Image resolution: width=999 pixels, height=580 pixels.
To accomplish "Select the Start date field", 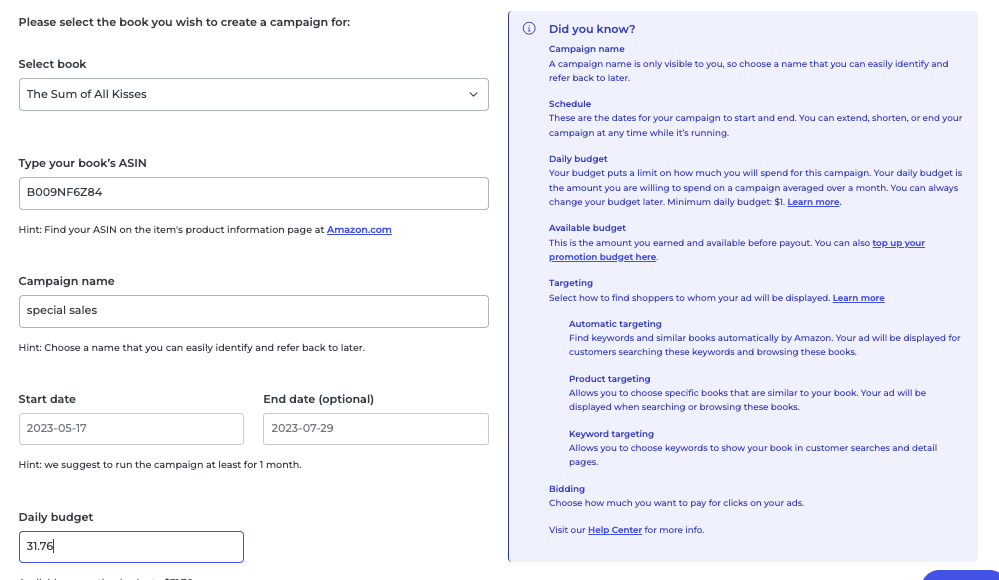I will click(131, 429).
